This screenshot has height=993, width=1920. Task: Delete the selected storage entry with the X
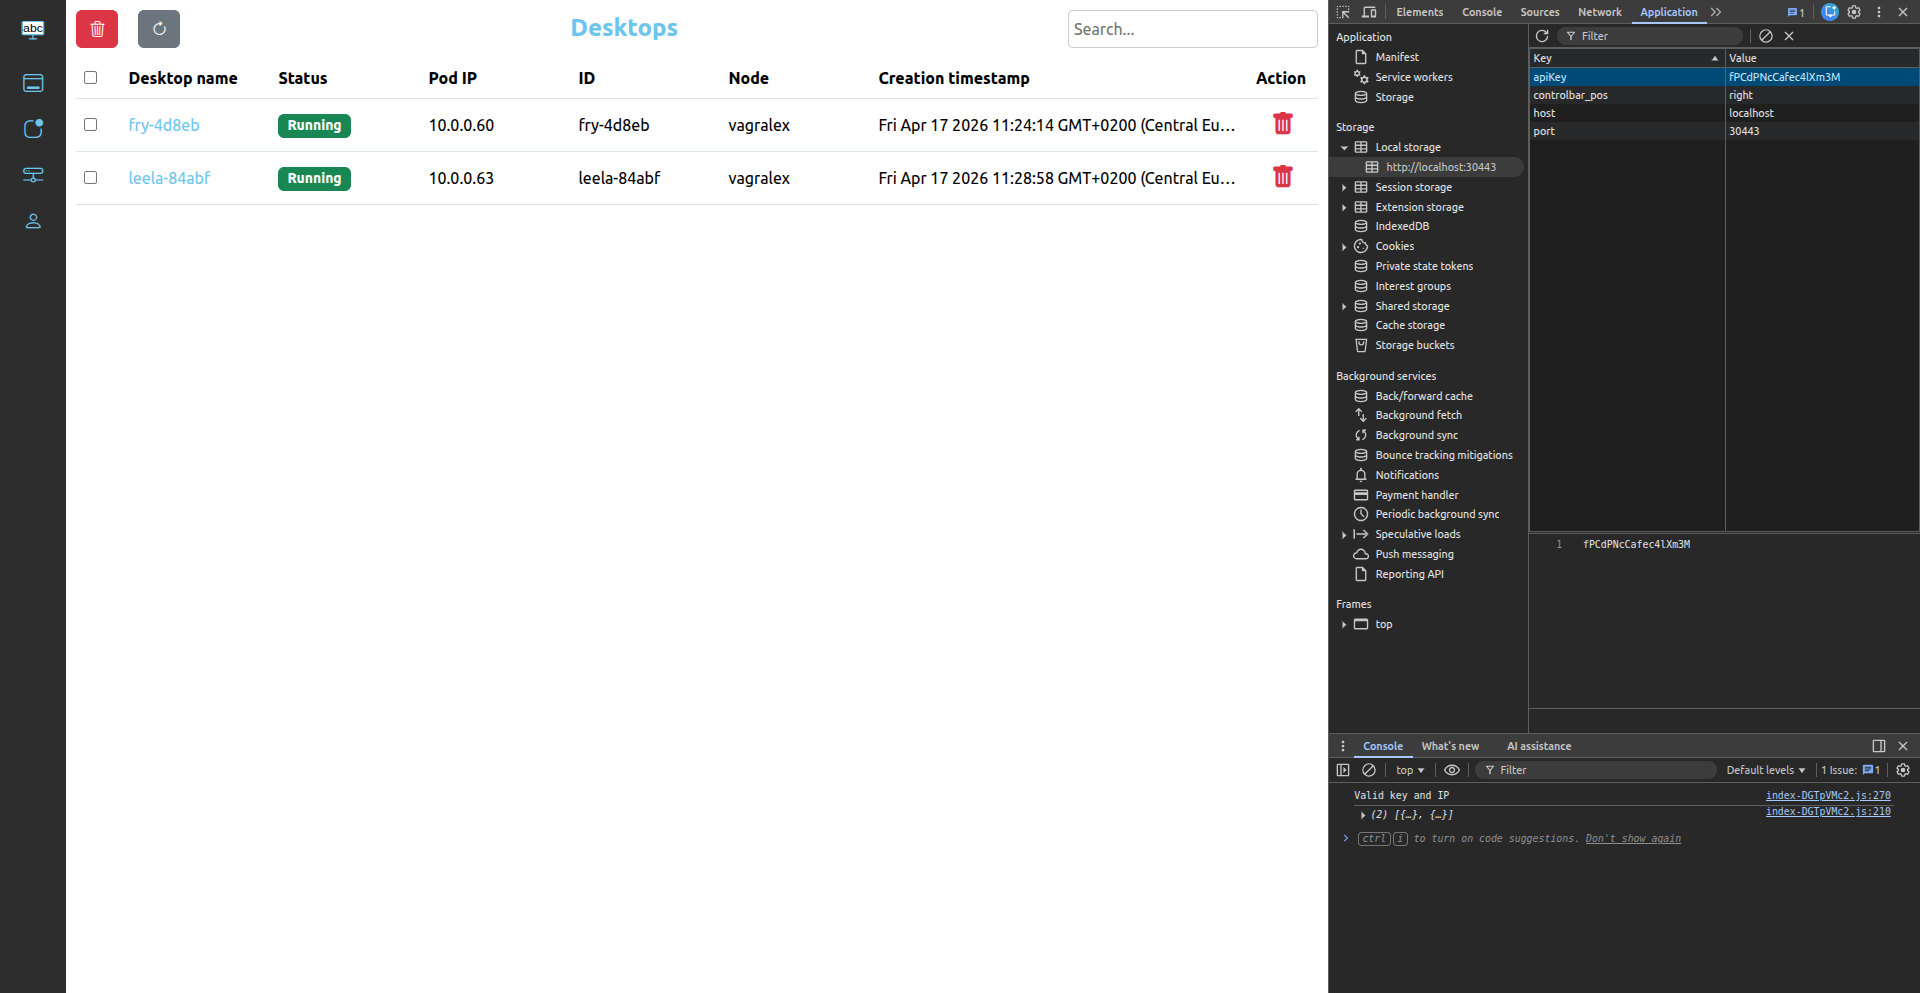click(x=1789, y=36)
